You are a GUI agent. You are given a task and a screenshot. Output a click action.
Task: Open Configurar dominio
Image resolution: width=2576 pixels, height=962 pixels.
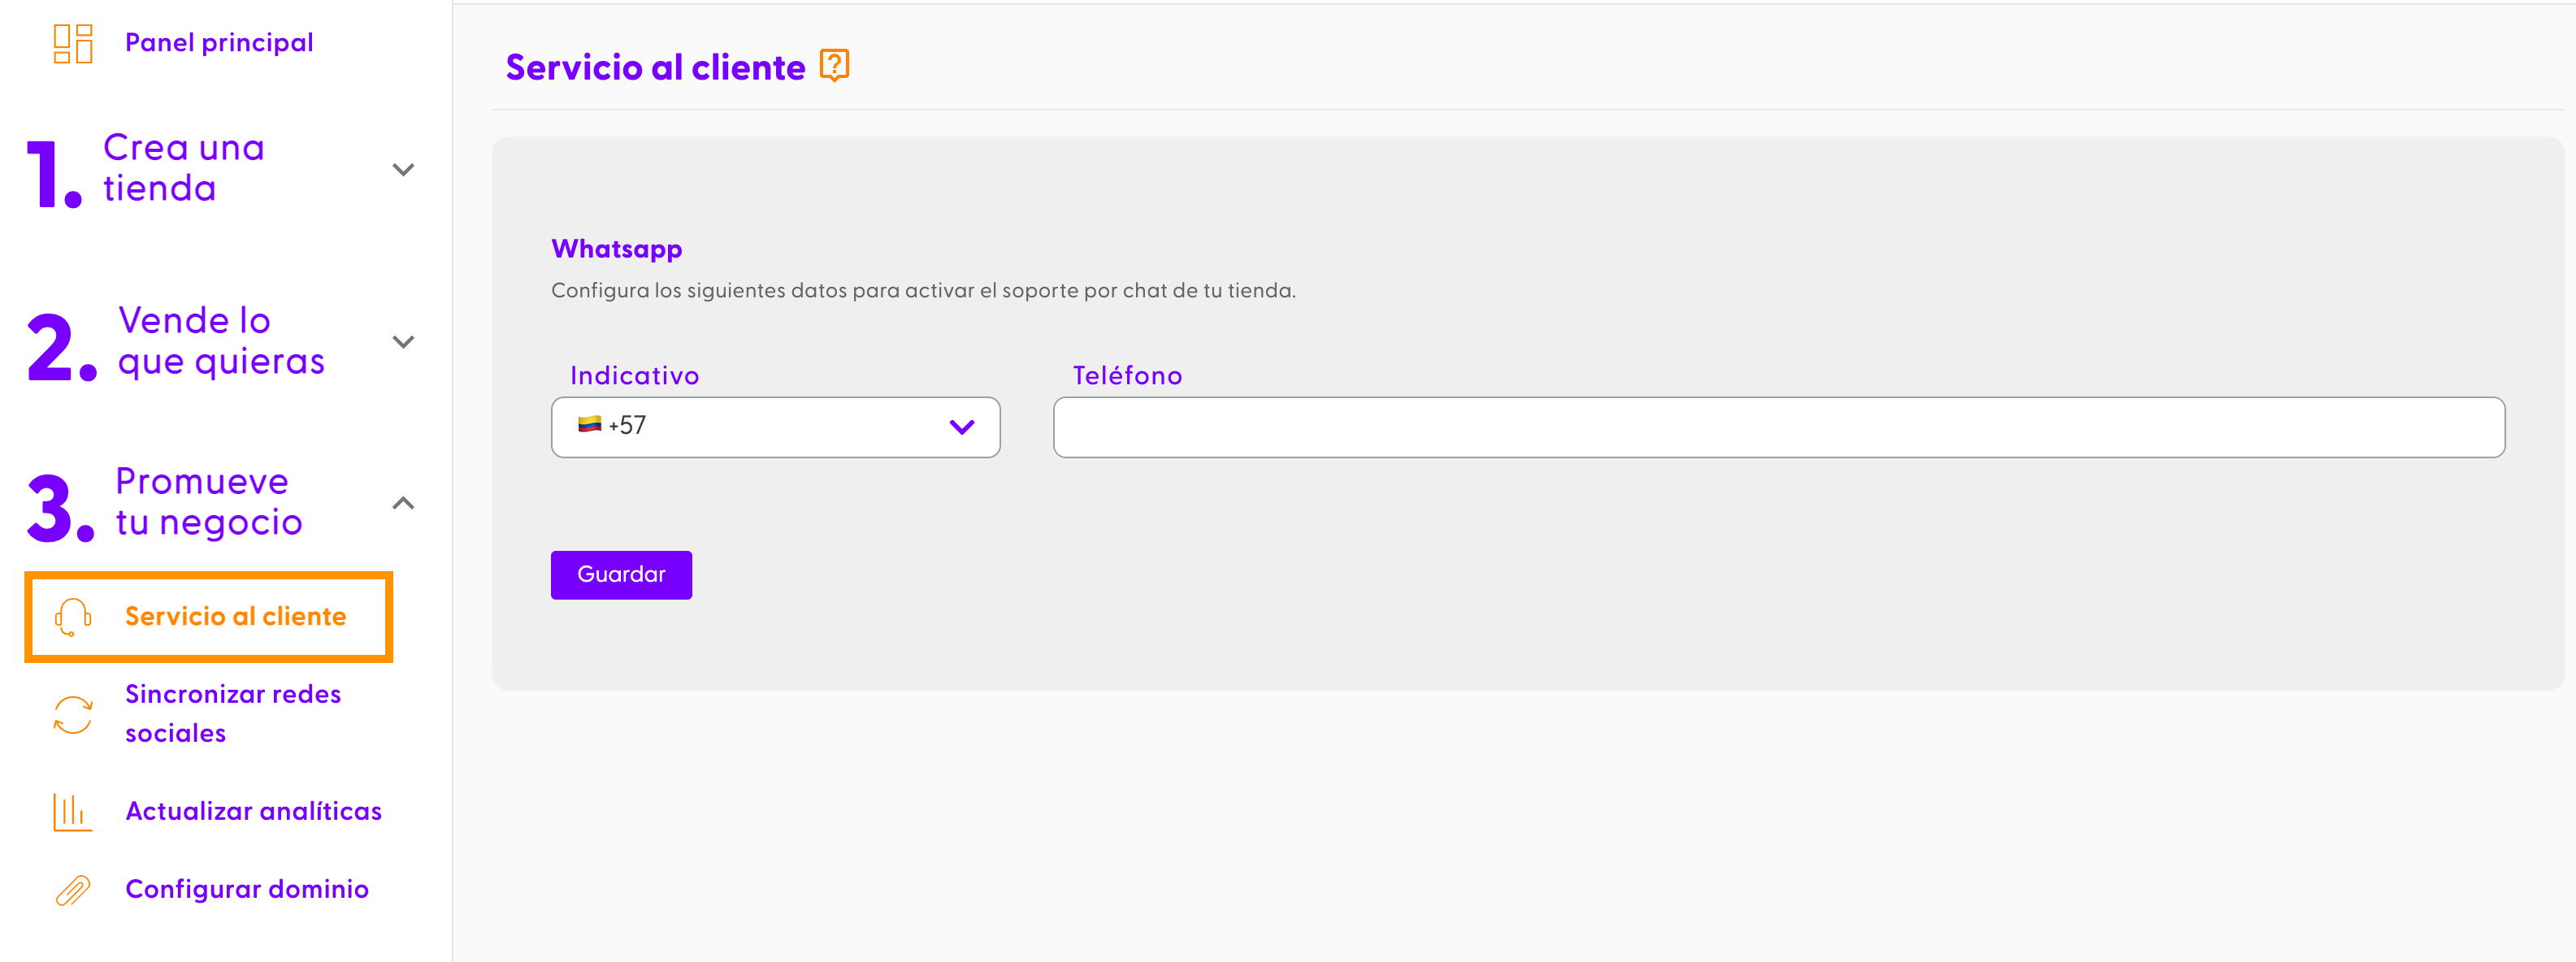247,889
